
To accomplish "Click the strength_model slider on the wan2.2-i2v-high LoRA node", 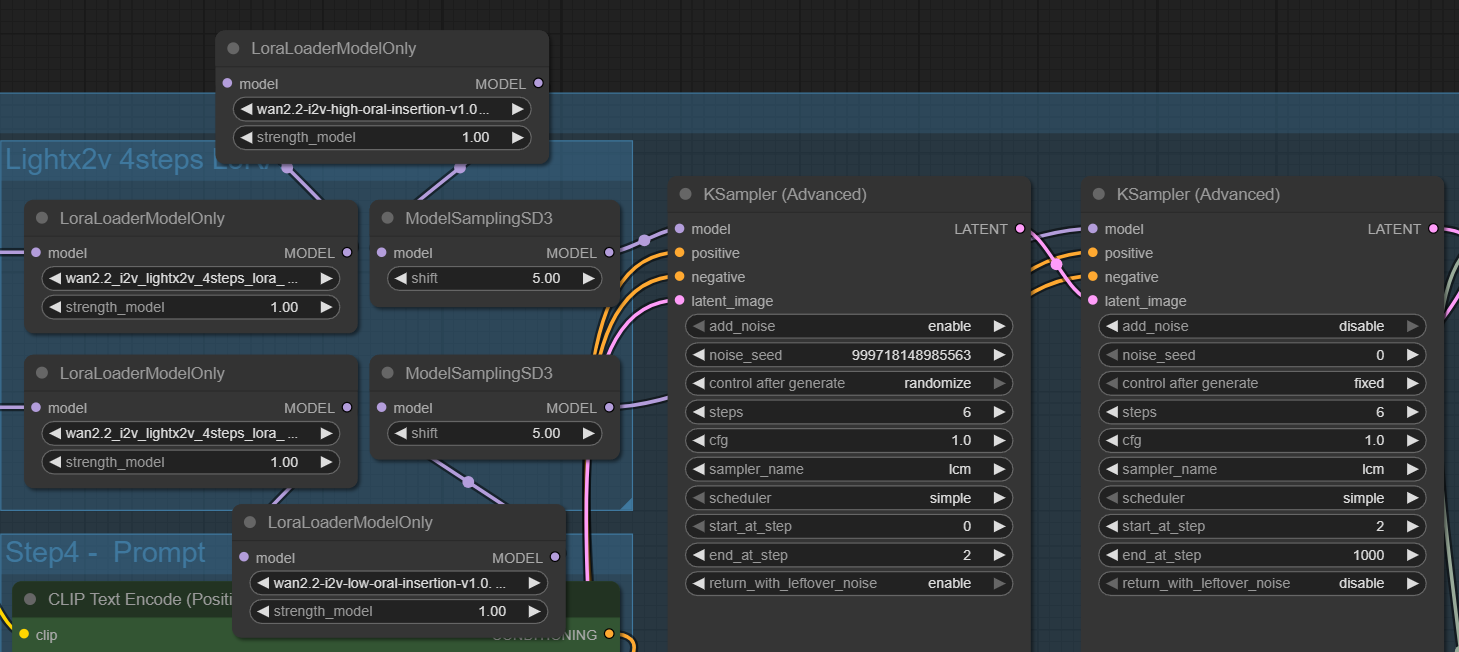I will (x=382, y=137).
